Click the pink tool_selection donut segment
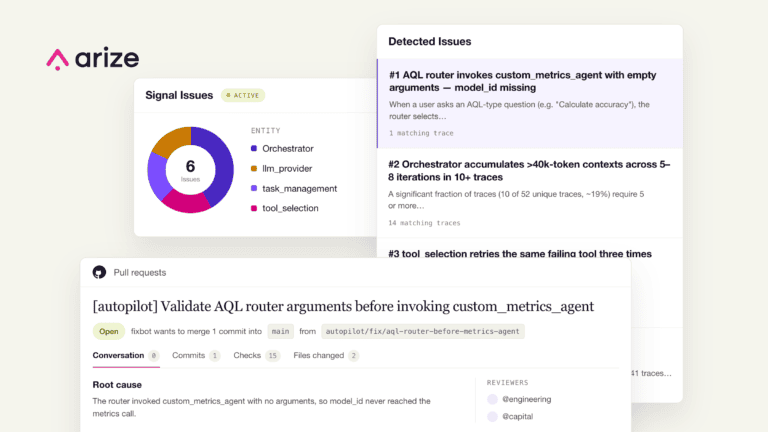Screen dimensions: 768x432 (186, 203)
